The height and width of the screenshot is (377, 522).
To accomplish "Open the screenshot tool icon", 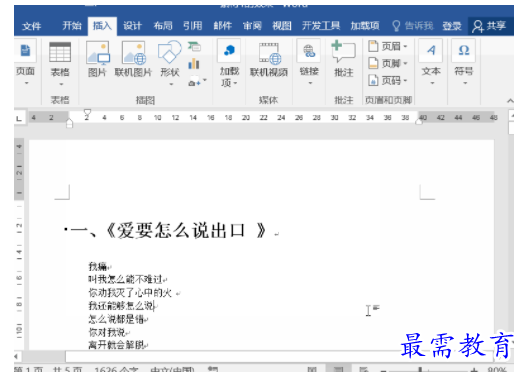I will [x=195, y=81].
